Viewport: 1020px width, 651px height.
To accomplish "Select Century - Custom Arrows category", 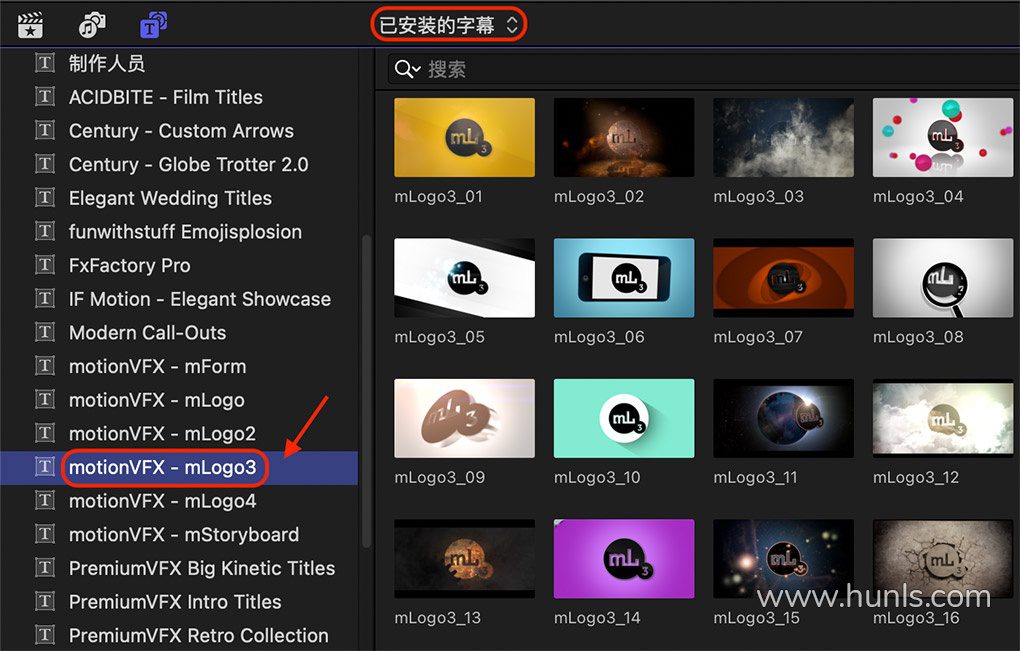I will [179, 131].
